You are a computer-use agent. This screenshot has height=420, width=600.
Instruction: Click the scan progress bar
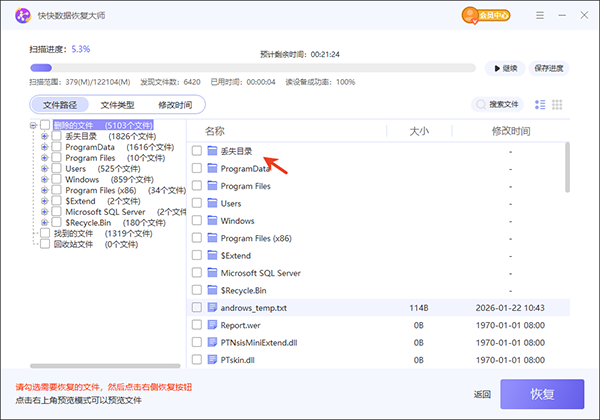[x=253, y=68]
